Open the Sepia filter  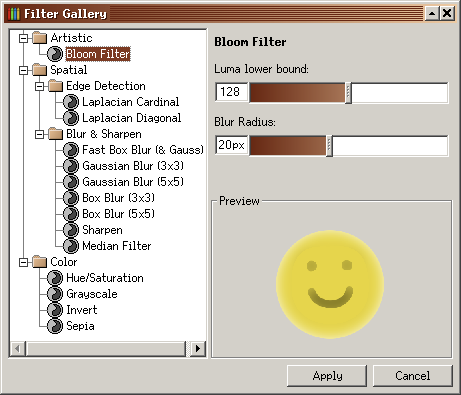tap(80, 326)
